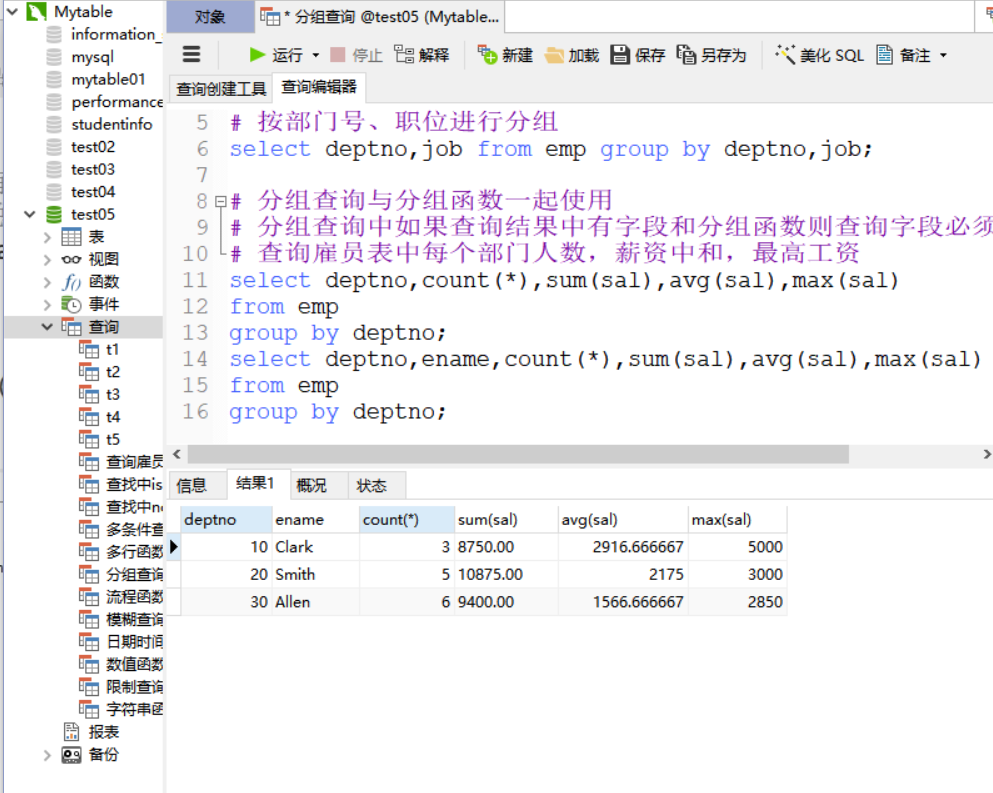Click the Explain (解释) toolbar button
This screenshot has height=793, width=993.
coord(421,55)
